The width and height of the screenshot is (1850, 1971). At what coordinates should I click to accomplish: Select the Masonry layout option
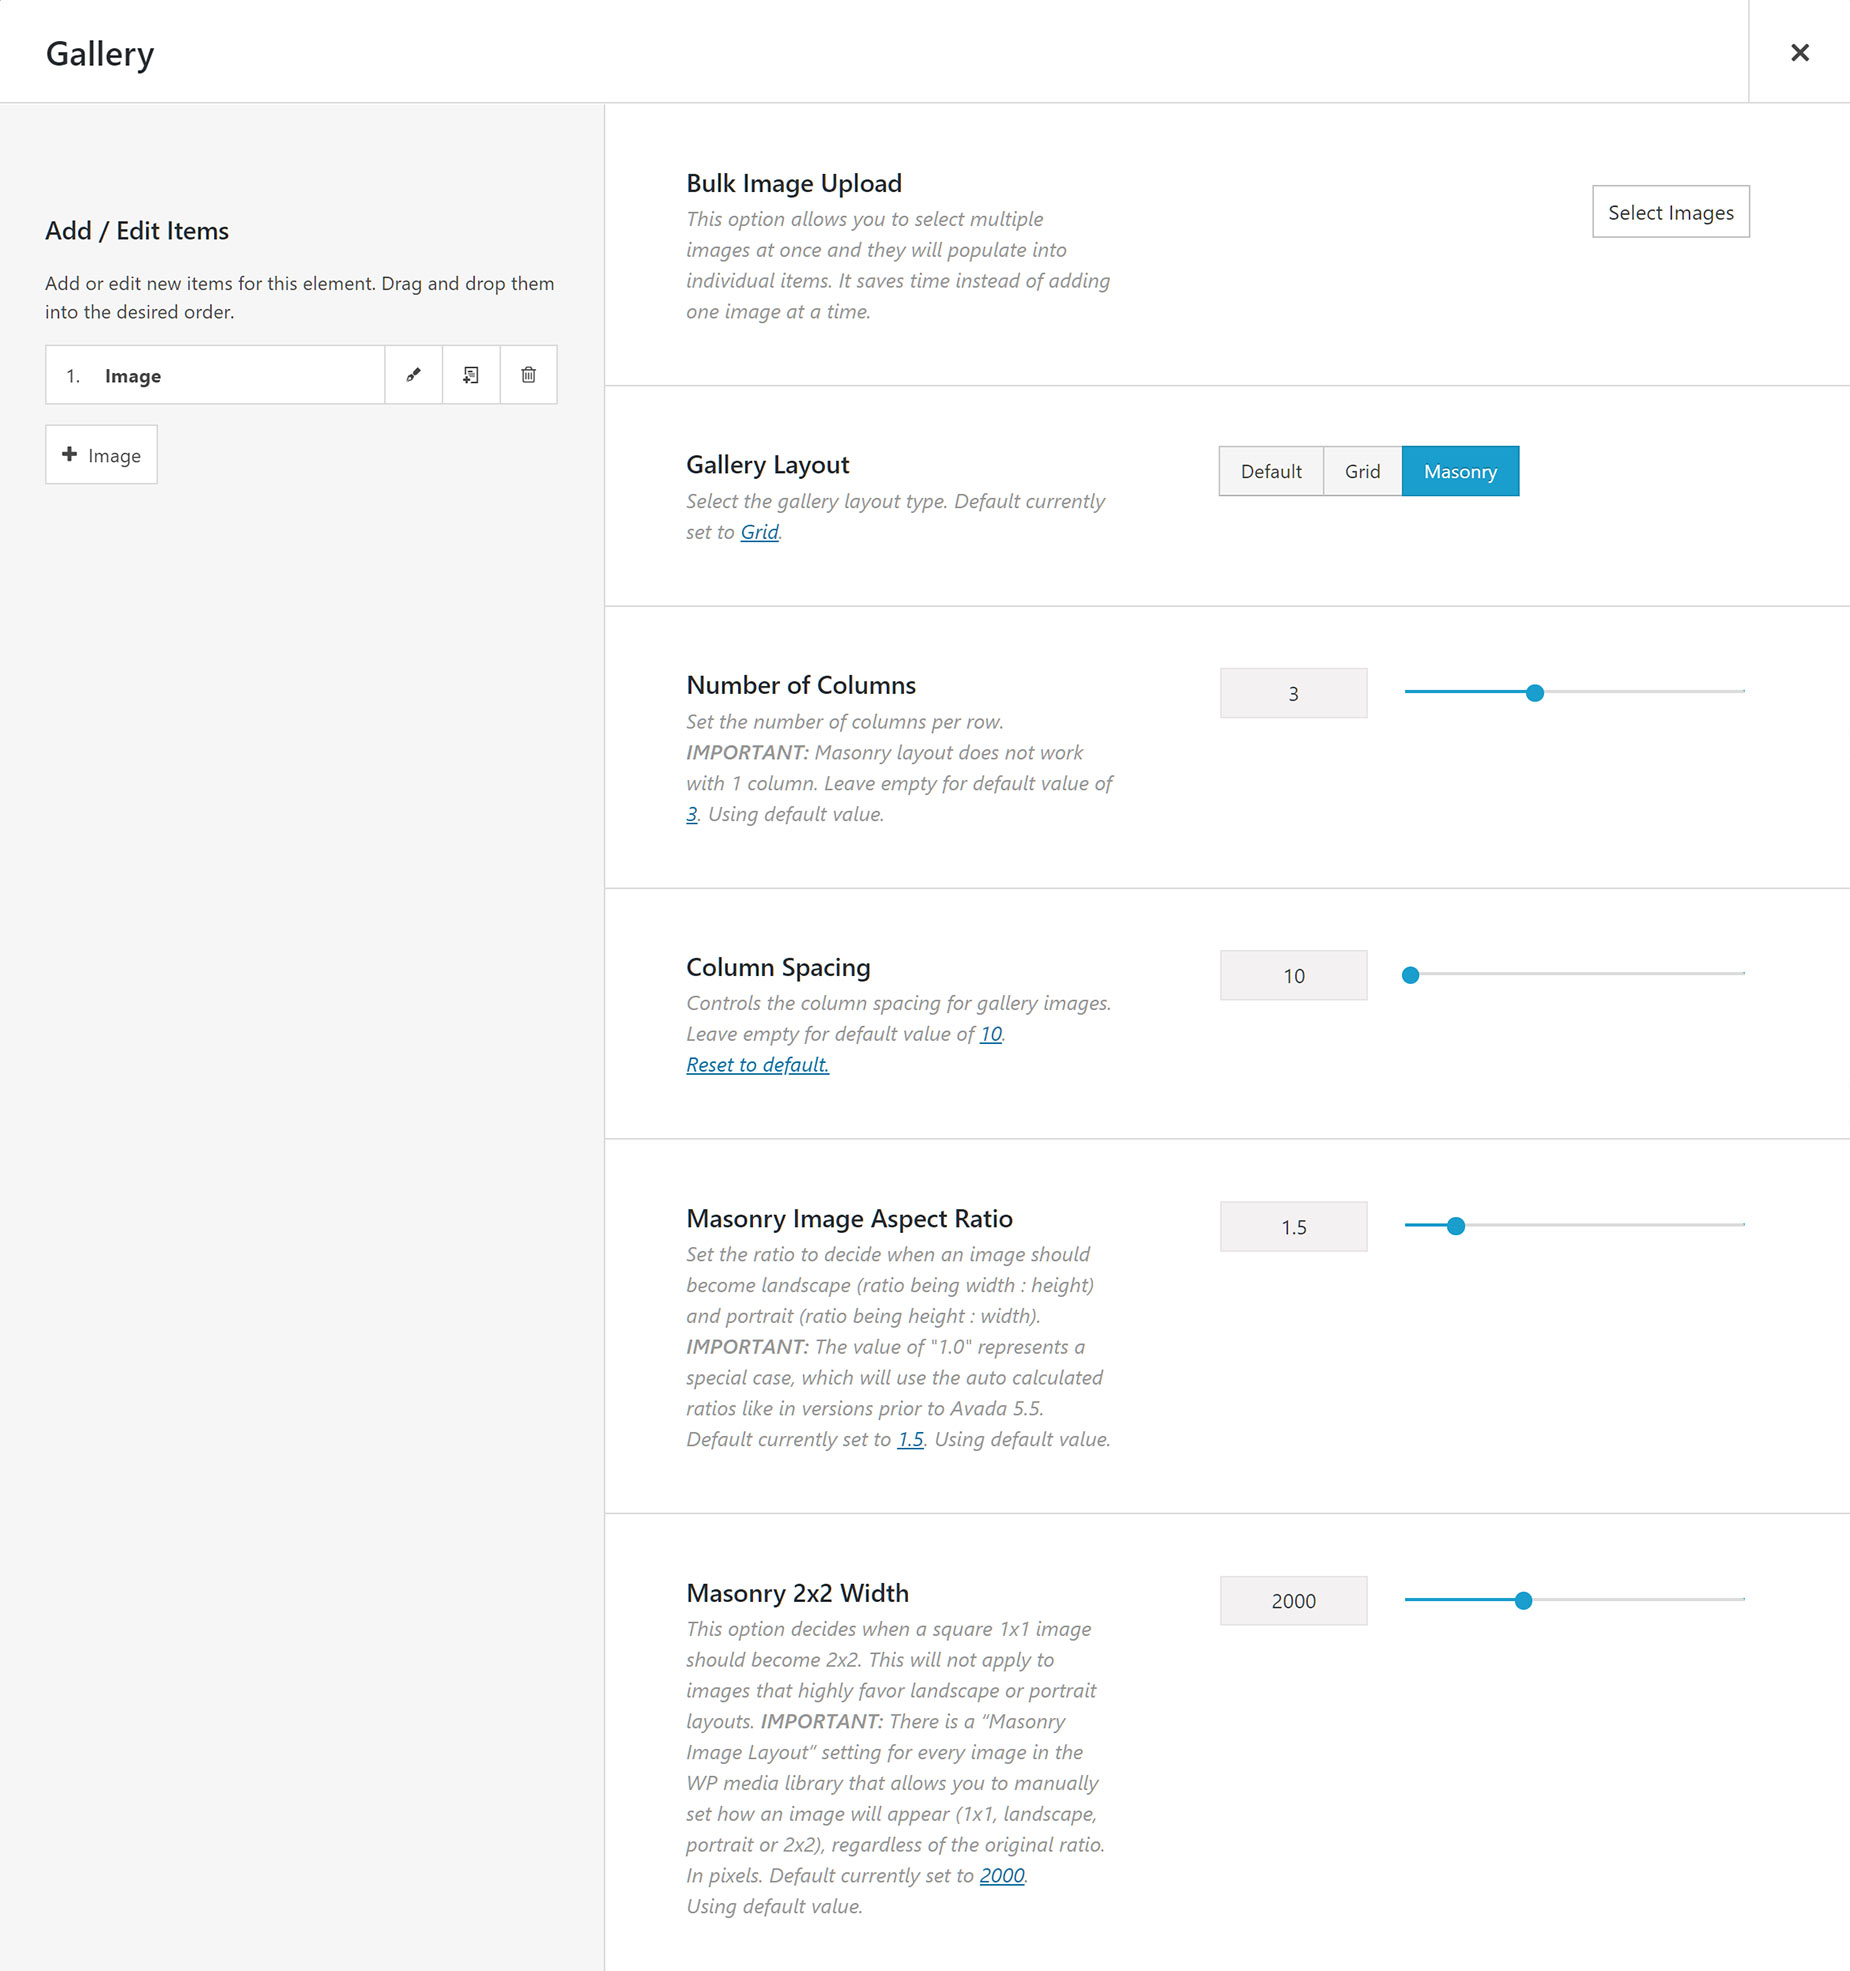(x=1460, y=471)
